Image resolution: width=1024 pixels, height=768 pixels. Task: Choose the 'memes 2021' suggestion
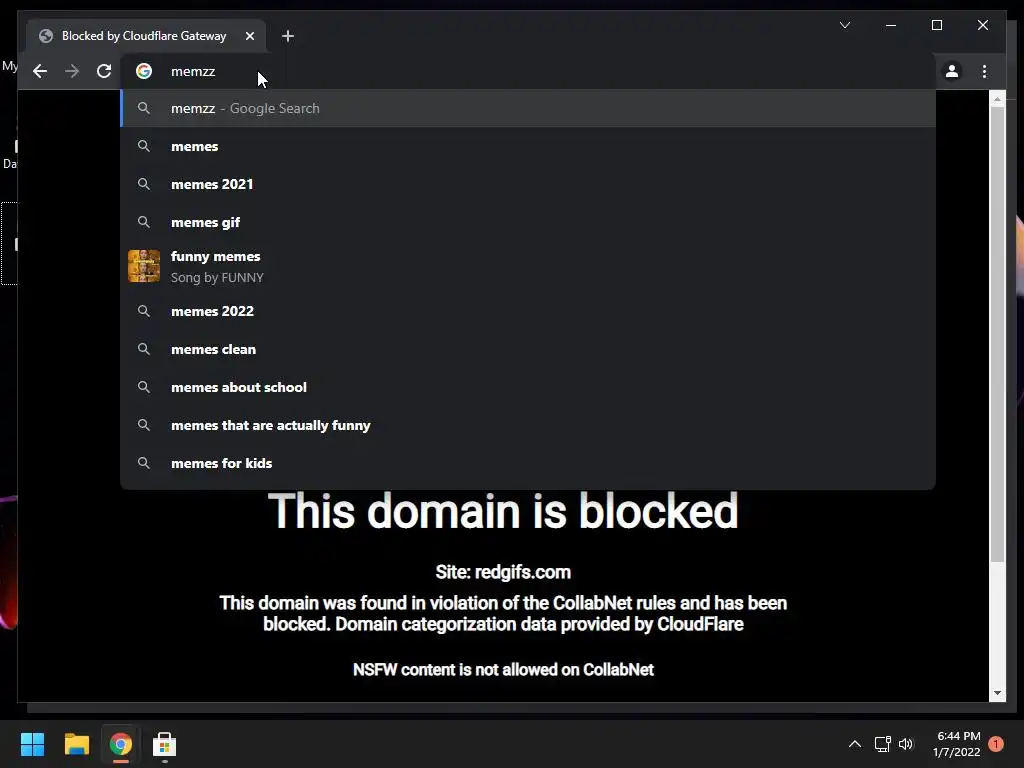pyautogui.click(x=528, y=184)
